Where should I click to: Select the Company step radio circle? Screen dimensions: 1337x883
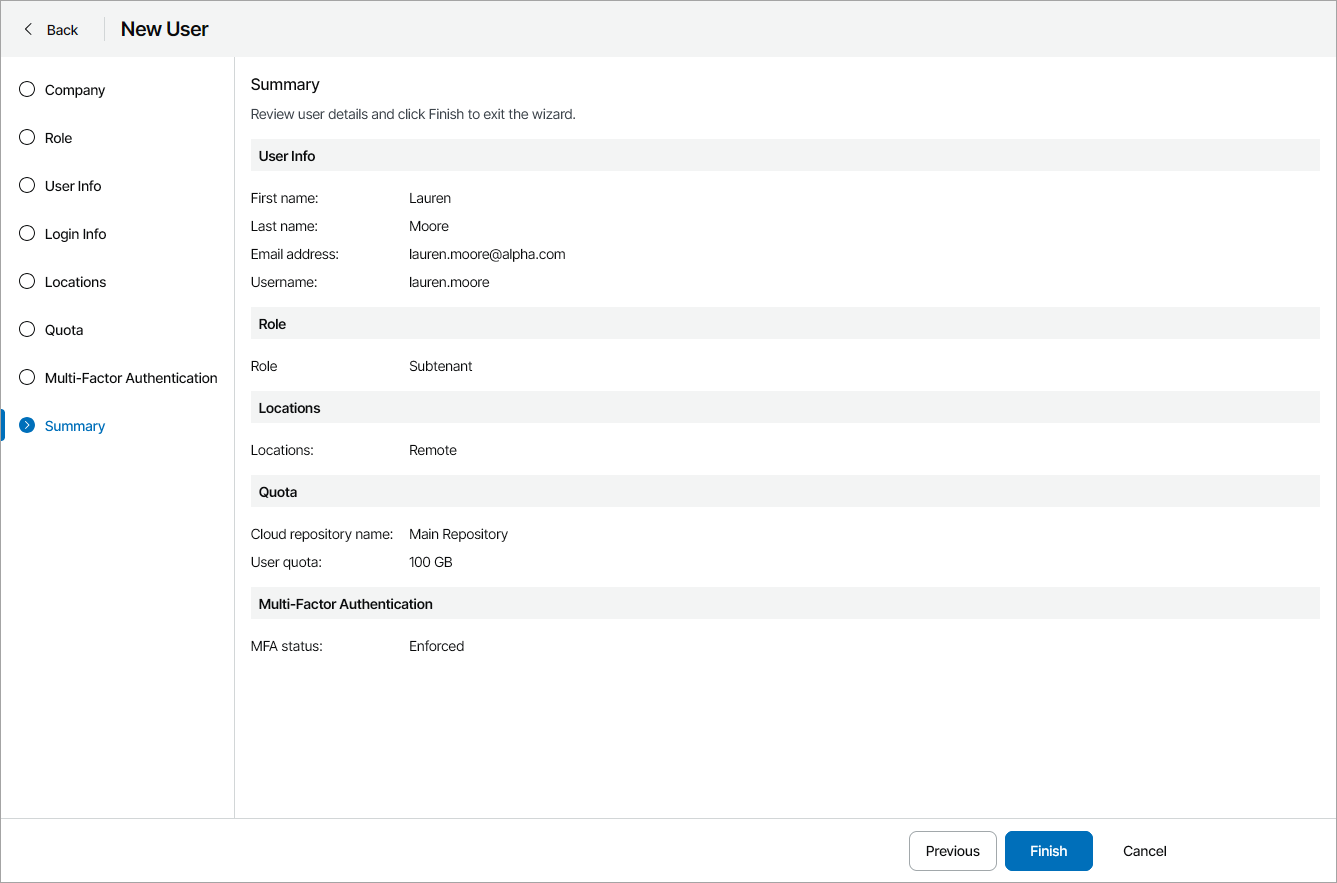(27, 90)
